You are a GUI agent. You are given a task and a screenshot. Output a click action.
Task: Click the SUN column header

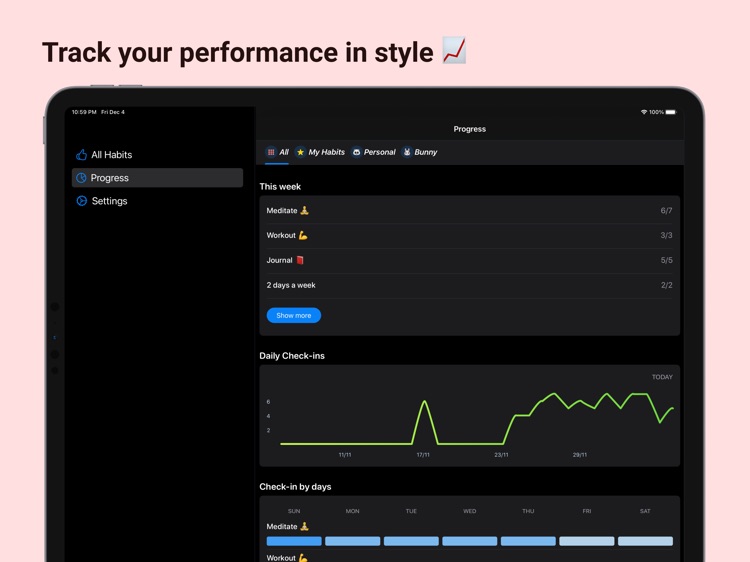pyautogui.click(x=294, y=511)
